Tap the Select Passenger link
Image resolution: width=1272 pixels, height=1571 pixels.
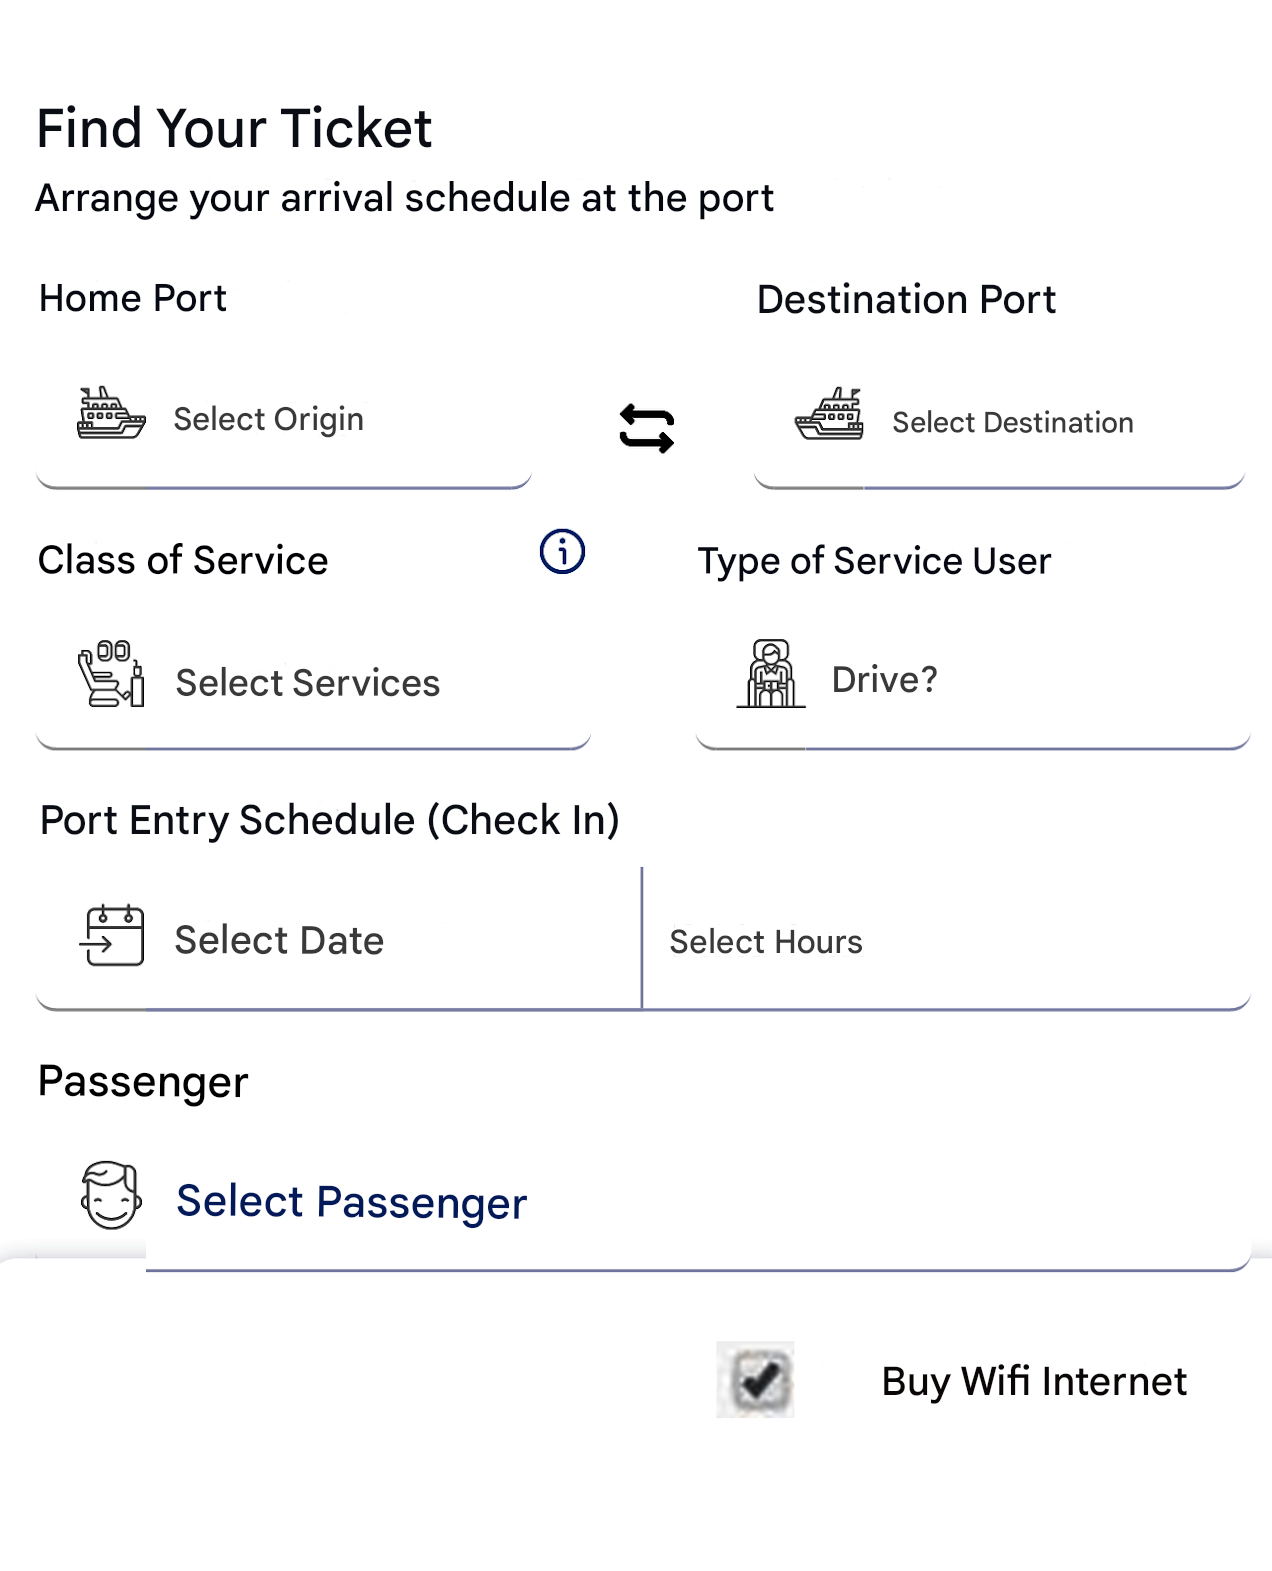click(351, 1202)
